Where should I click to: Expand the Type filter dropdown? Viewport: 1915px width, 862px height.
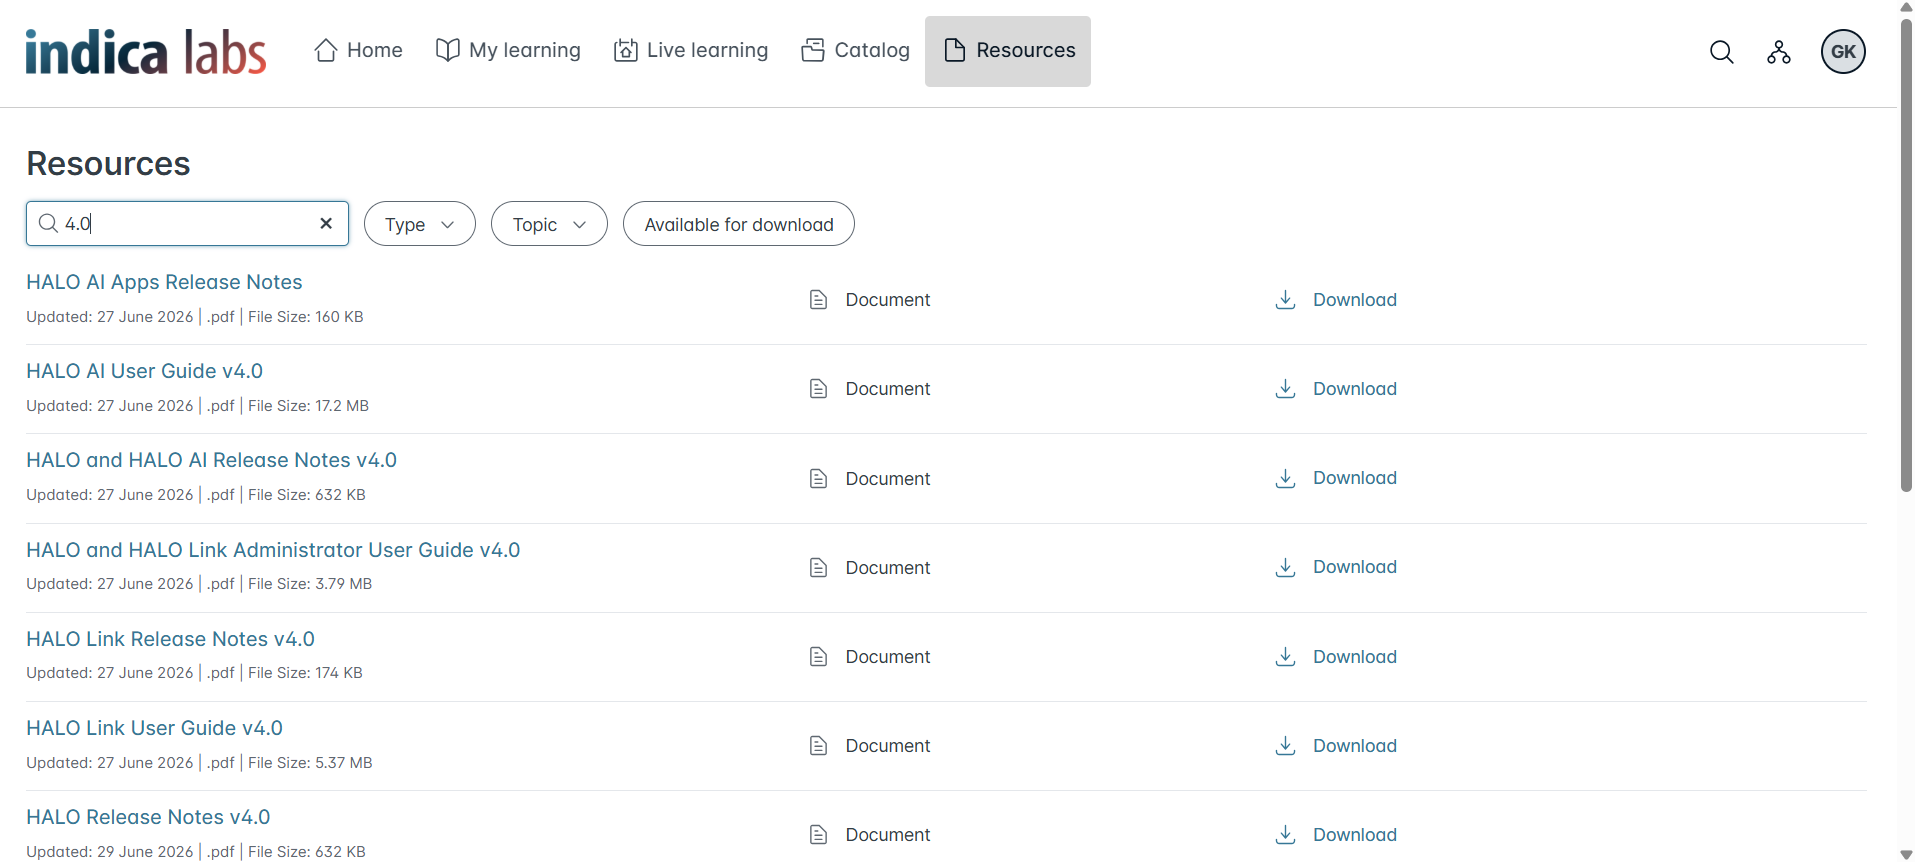coord(420,224)
